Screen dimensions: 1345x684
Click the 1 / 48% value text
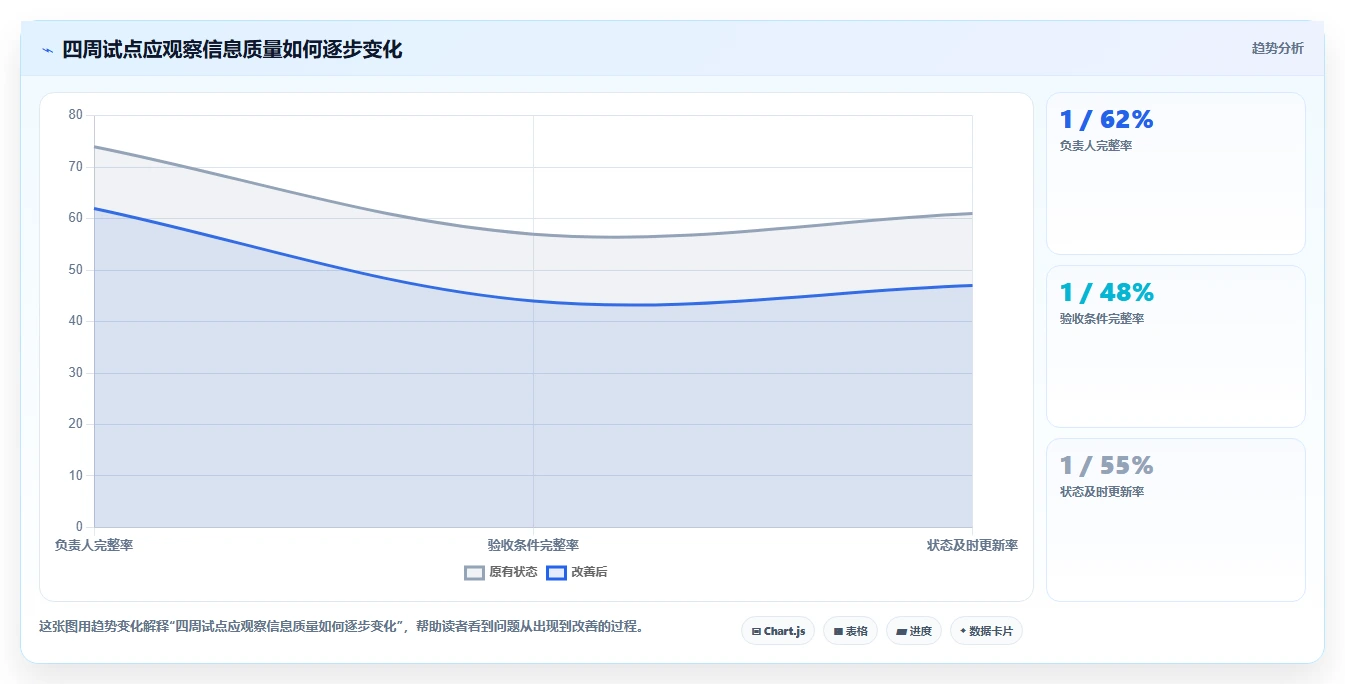(x=1106, y=292)
